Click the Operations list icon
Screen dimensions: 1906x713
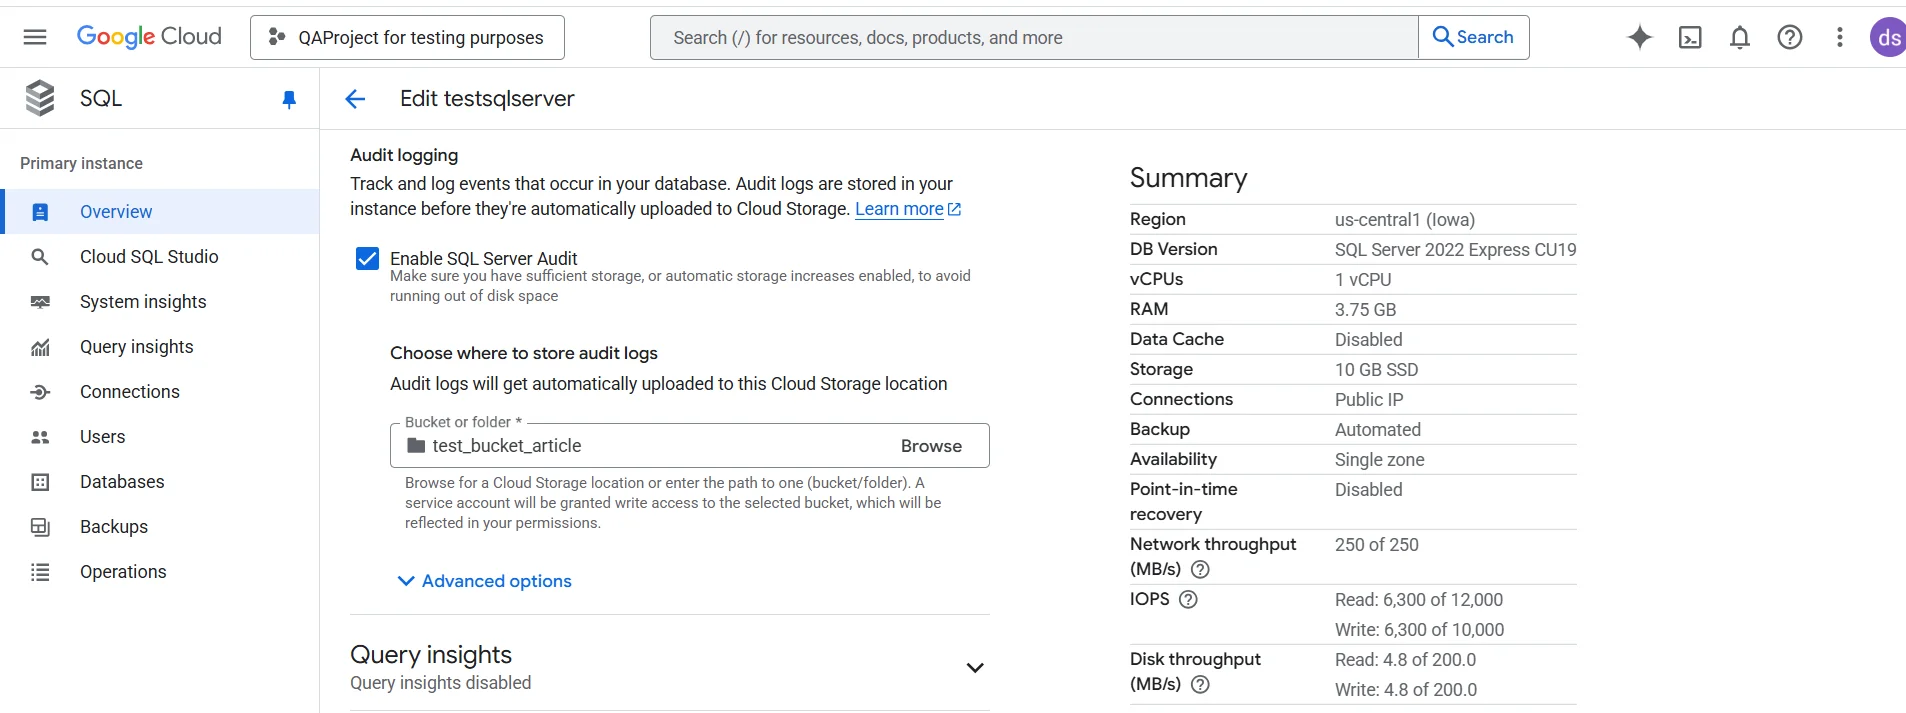(x=40, y=572)
